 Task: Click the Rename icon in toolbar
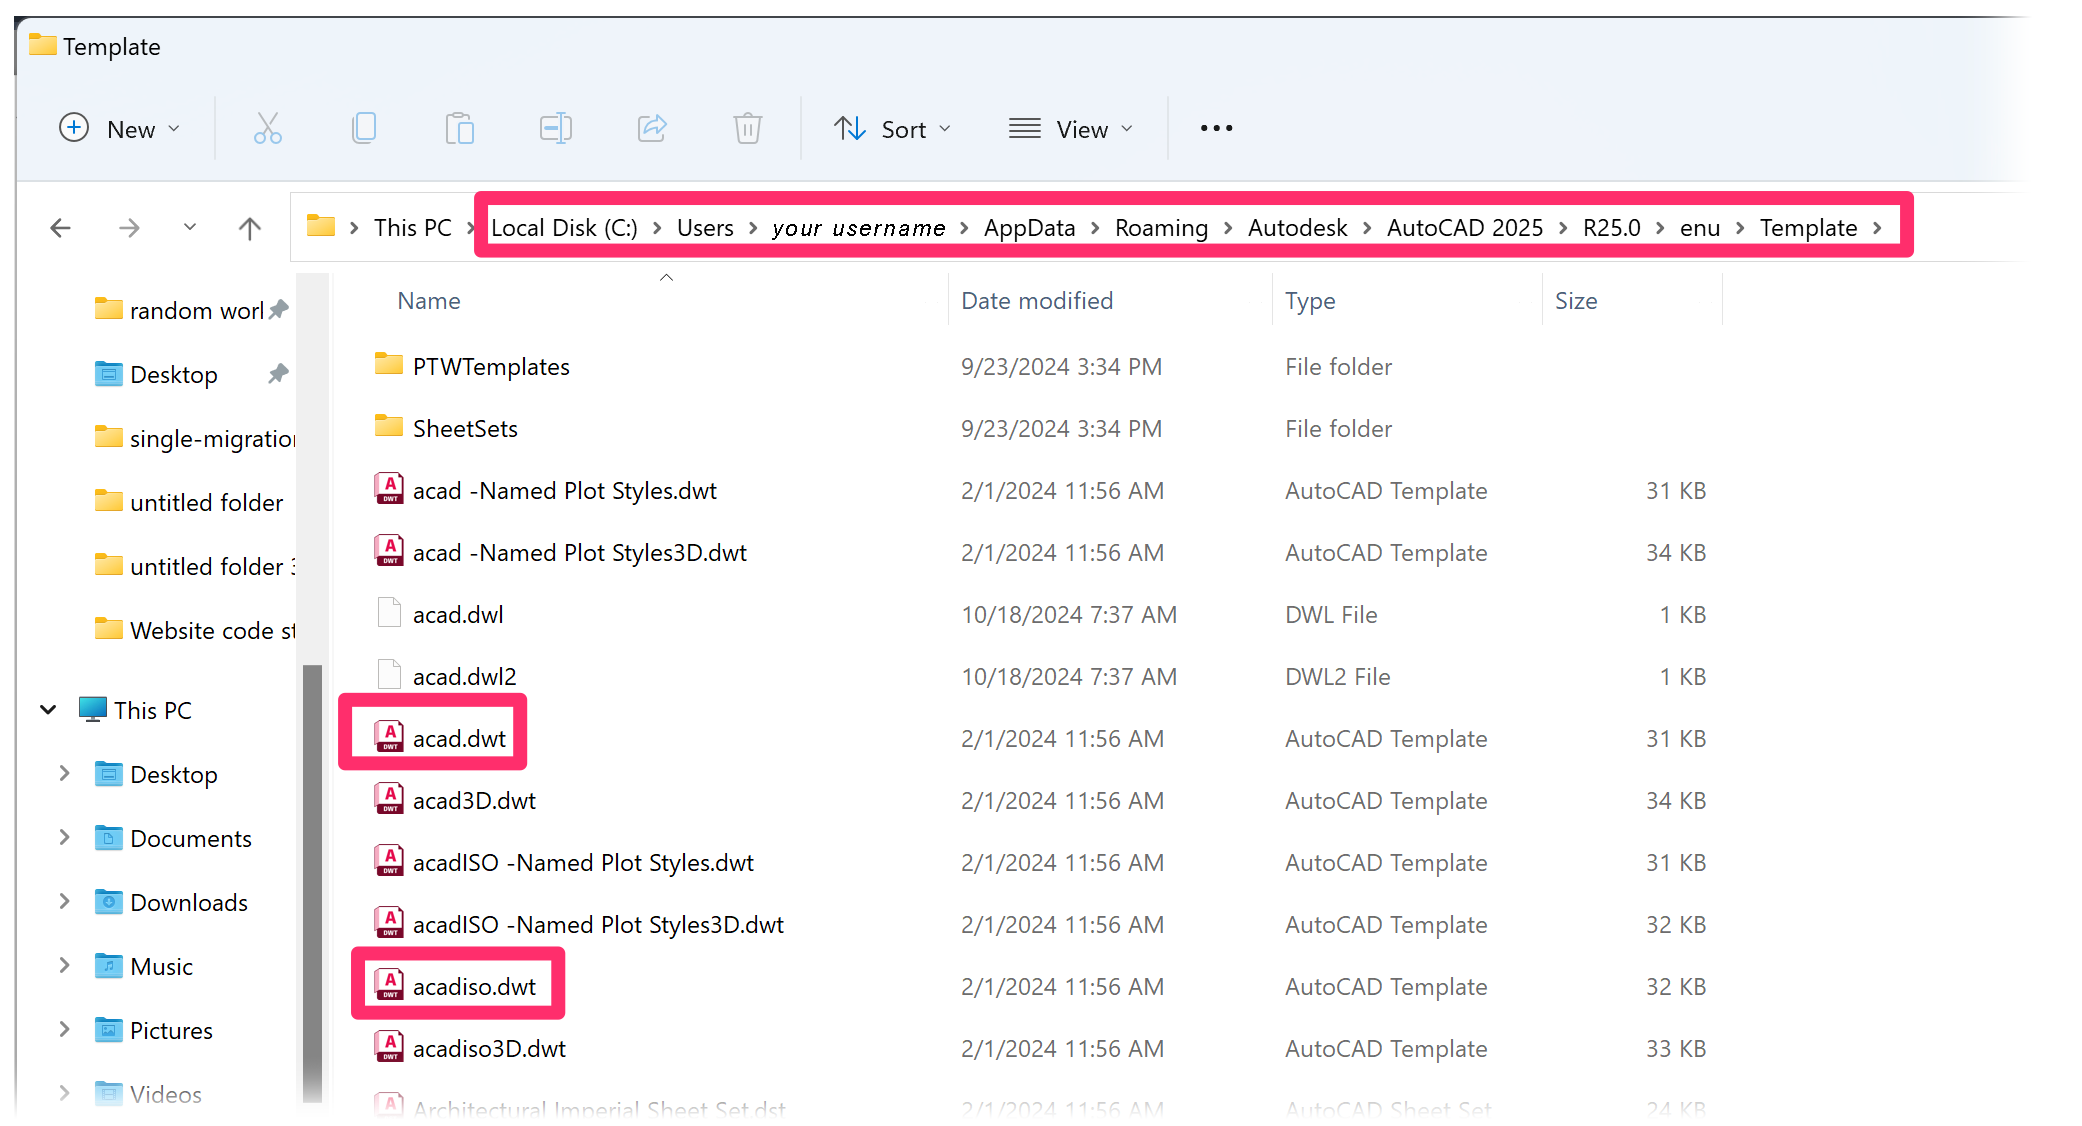pyautogui.click(x=555, y=128)
